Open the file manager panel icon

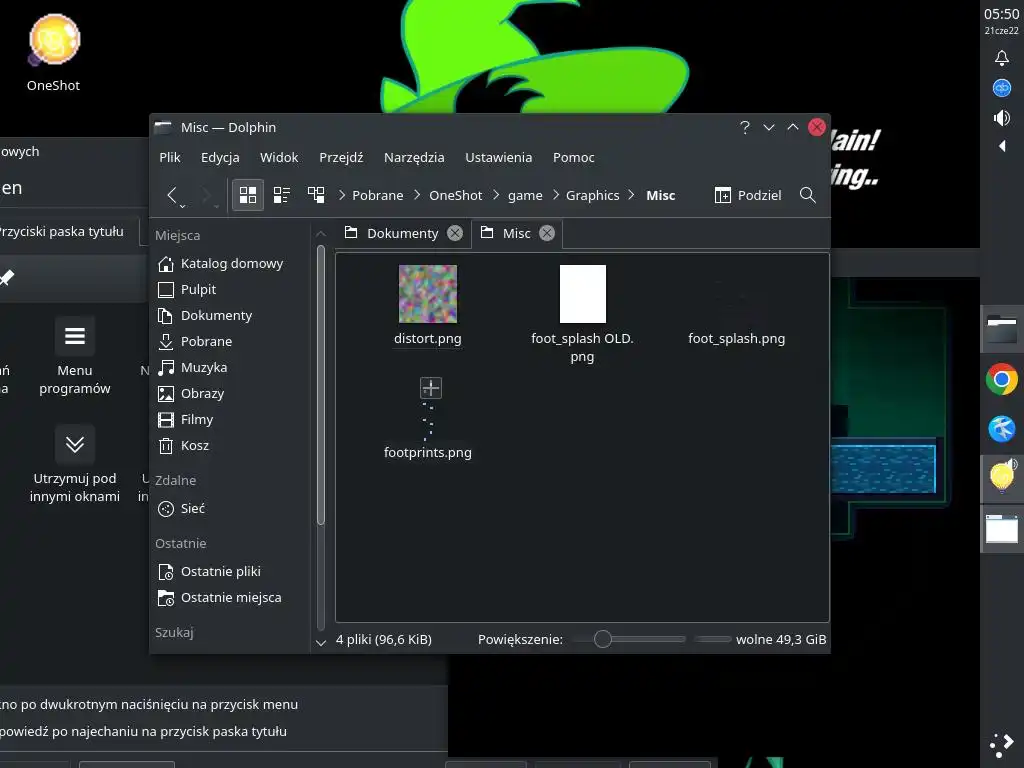1002,330
